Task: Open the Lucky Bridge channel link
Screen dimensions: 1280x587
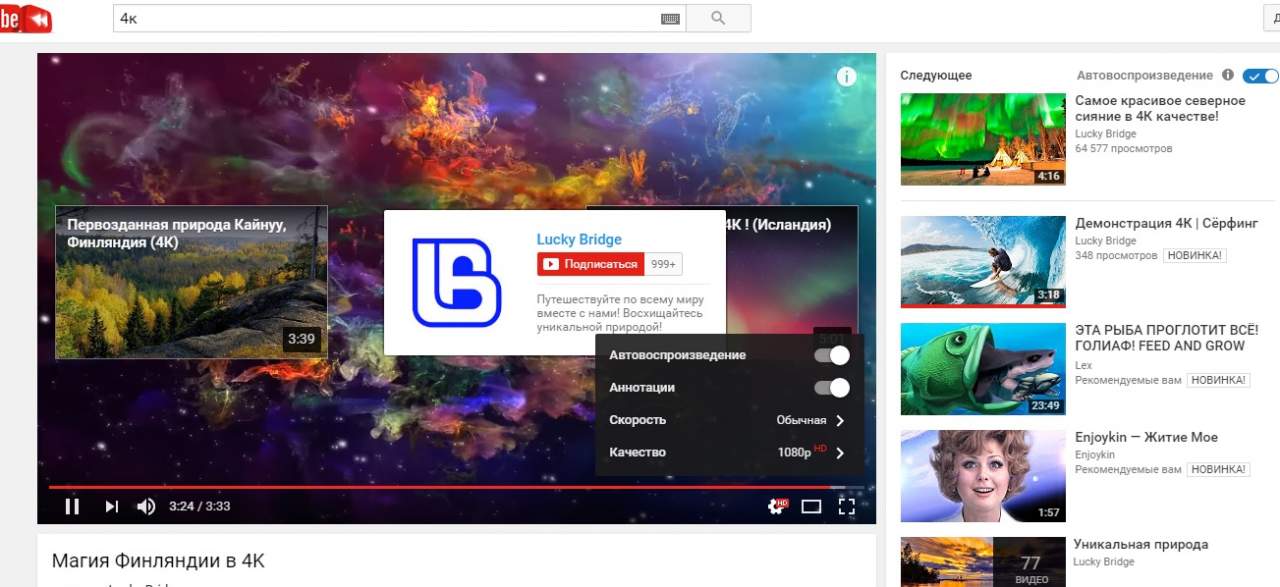Action: 579,239
